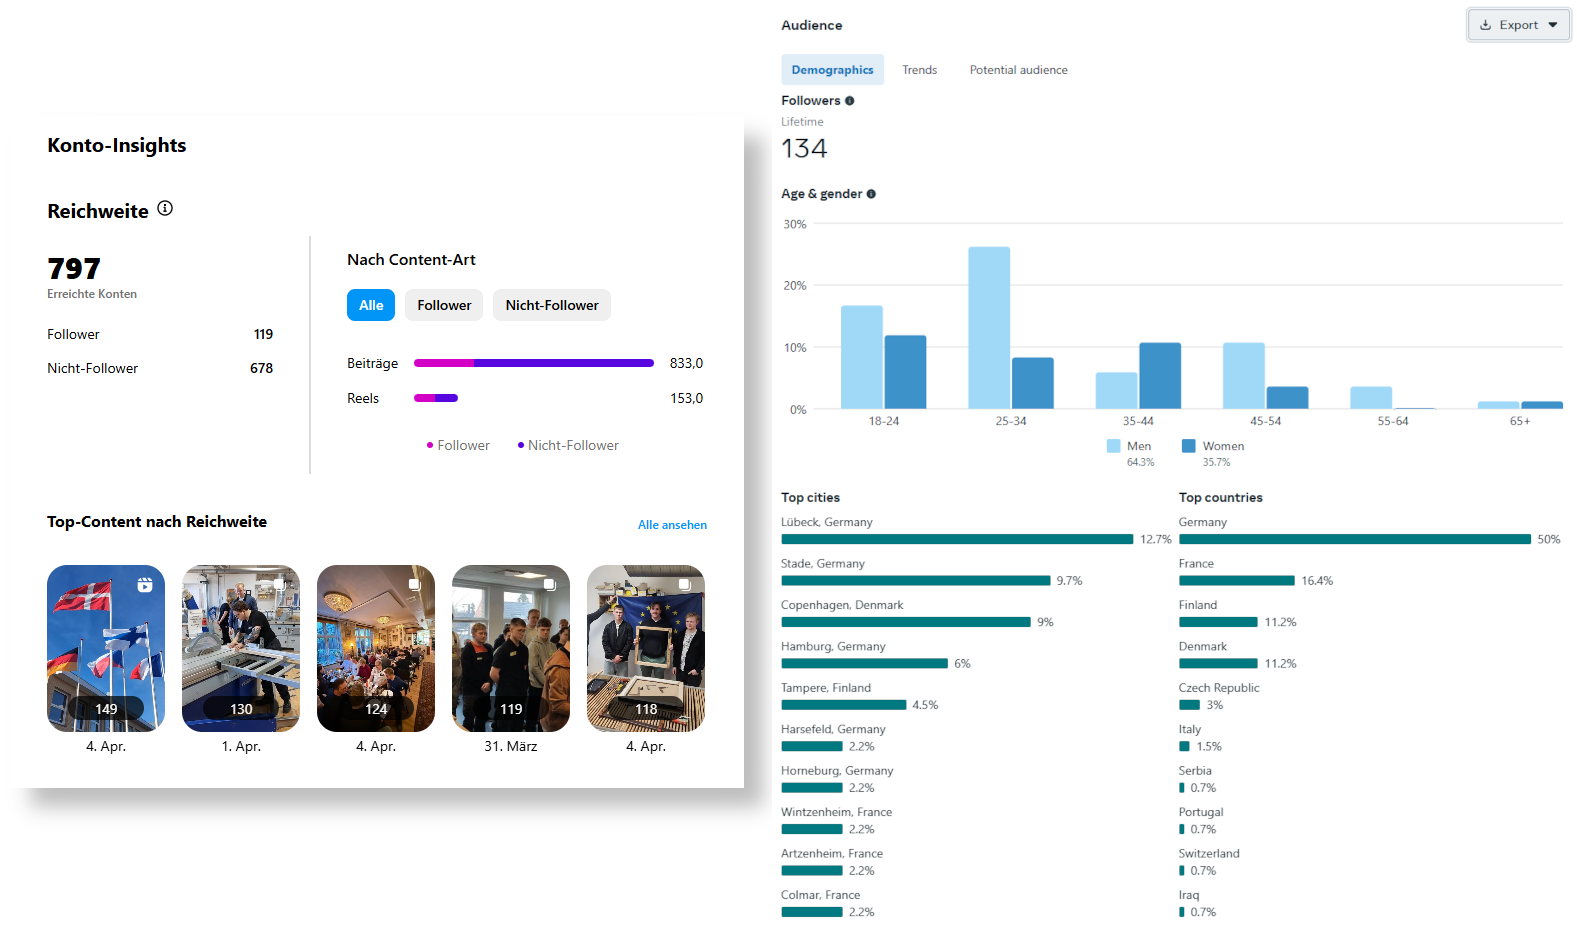The image size is (1577, 926).
Task: Open the Potential audience tab
Action: click(1018, 70)
